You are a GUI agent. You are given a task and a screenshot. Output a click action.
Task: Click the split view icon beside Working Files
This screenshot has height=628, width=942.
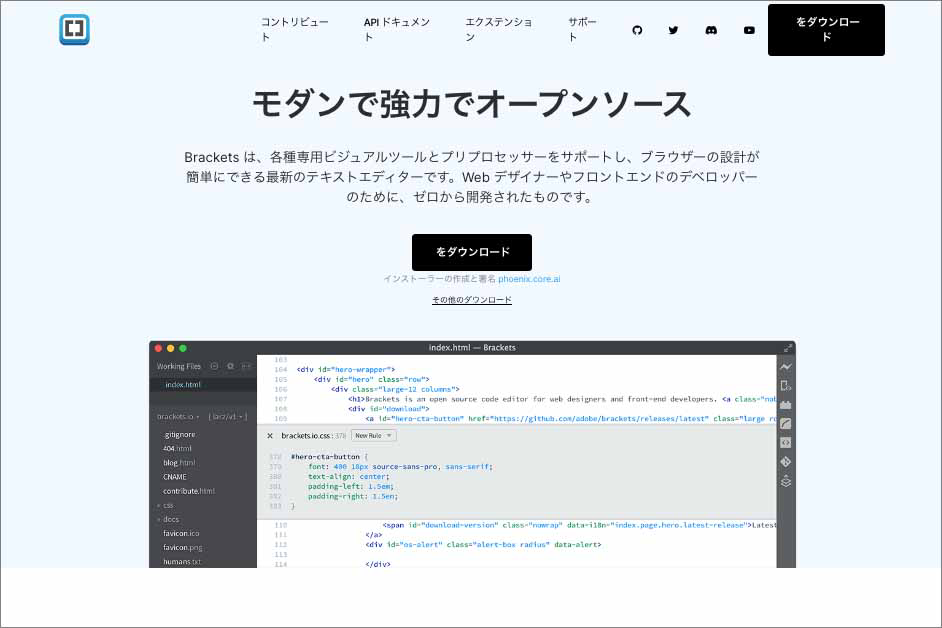pos(245,367)
